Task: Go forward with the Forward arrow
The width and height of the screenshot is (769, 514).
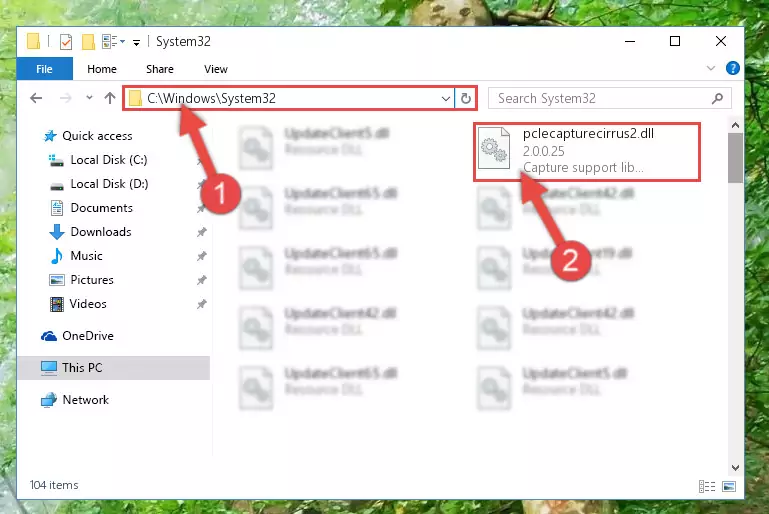Action: (x=65, y=98)
